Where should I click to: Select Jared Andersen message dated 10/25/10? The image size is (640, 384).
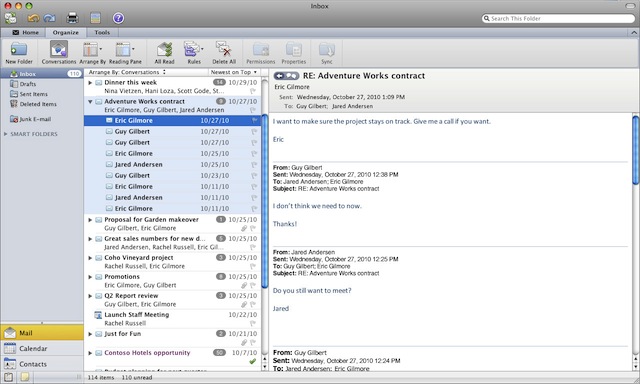tap(172, 164)
